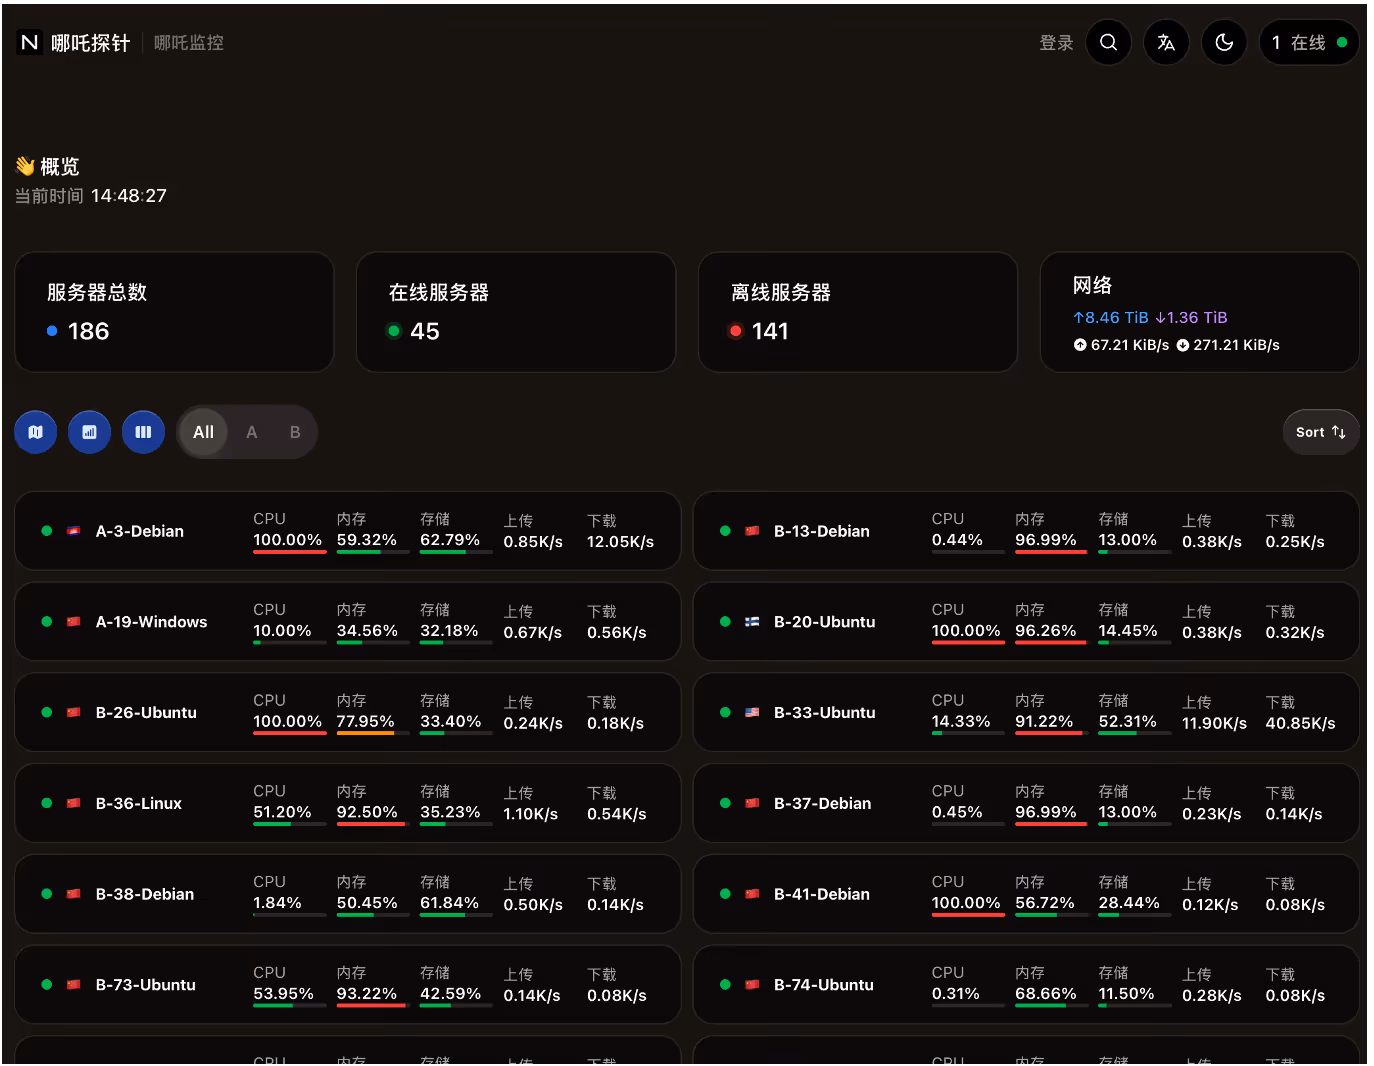Click the download speed arrow icon in 网络 card
The image size is (1374, 1066).
click(1183, 345)
